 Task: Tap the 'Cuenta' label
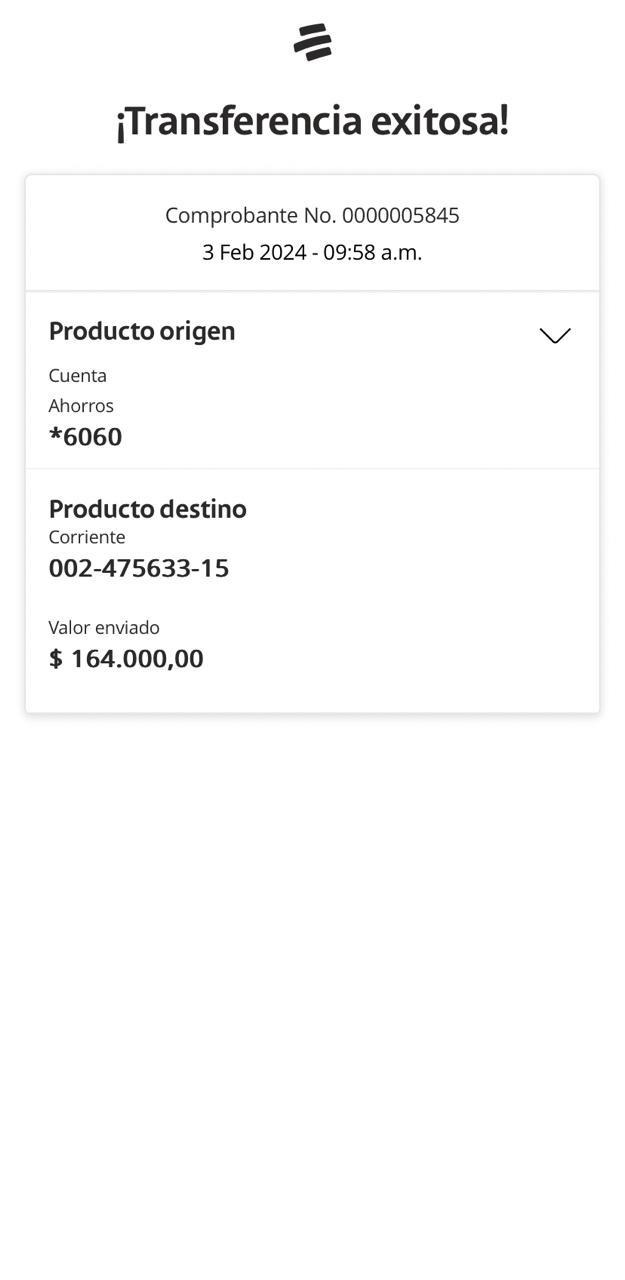tap(78, 375)
